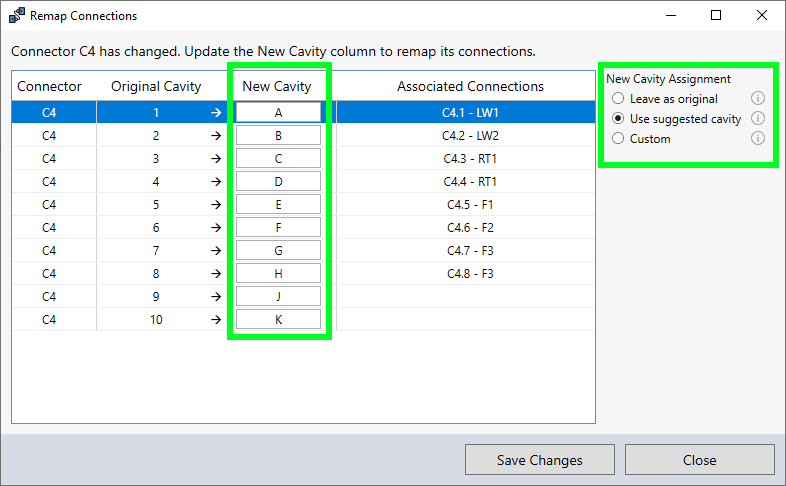Screen dimensions: 786x486
Task: Minimize the Remap Connections window
Action: [x=671, y=15]
